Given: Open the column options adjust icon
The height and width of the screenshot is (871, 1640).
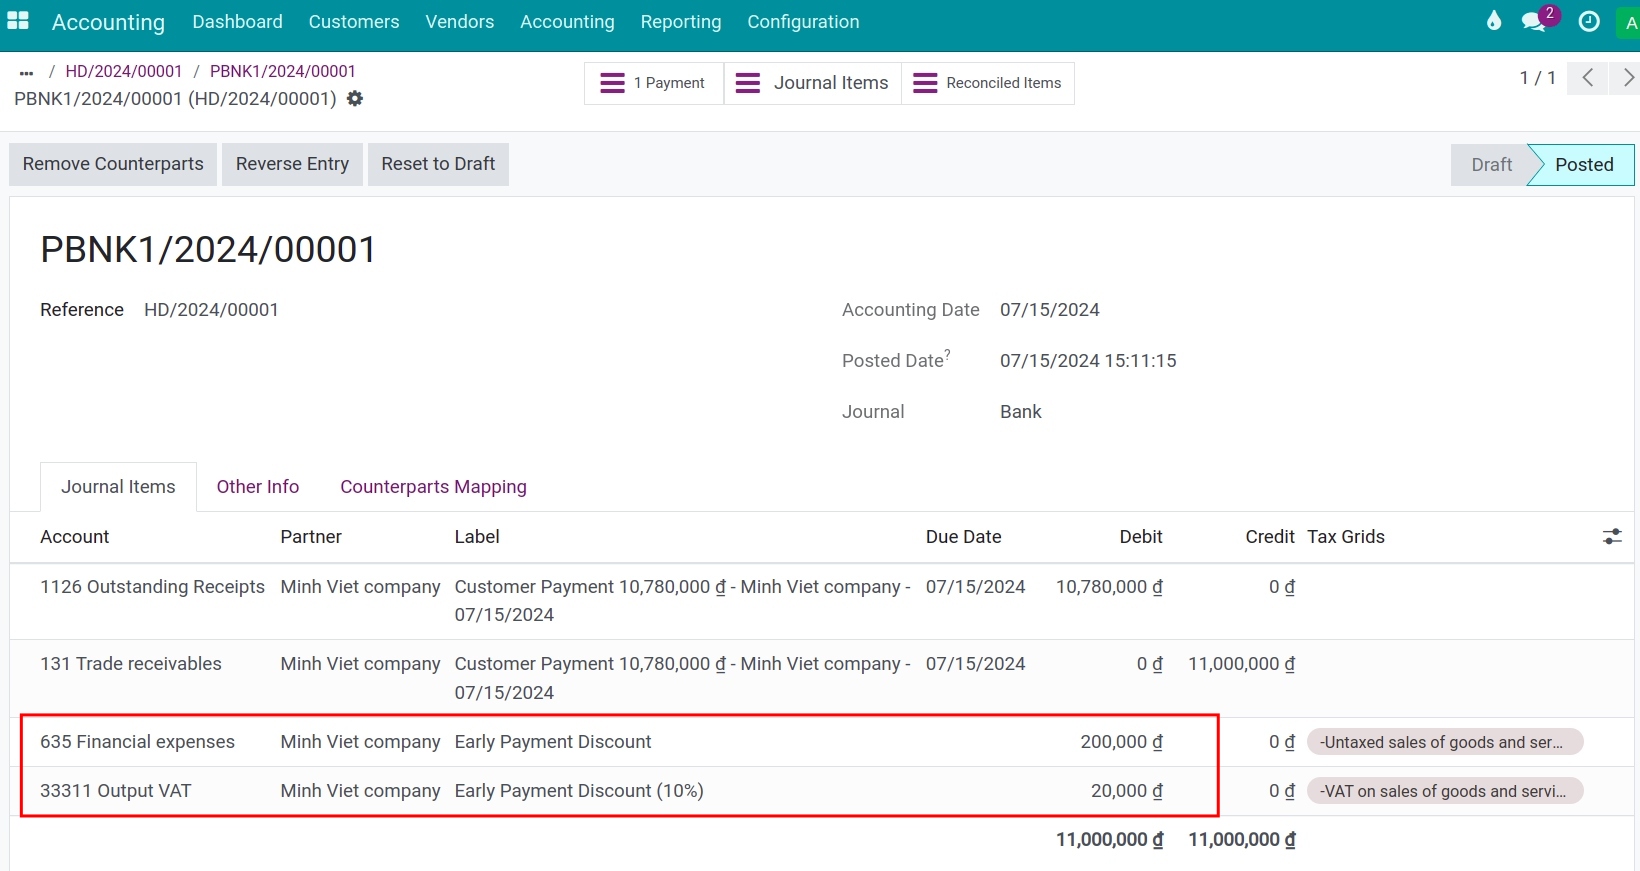Looking at the screenshot, I should (1612, 537).
